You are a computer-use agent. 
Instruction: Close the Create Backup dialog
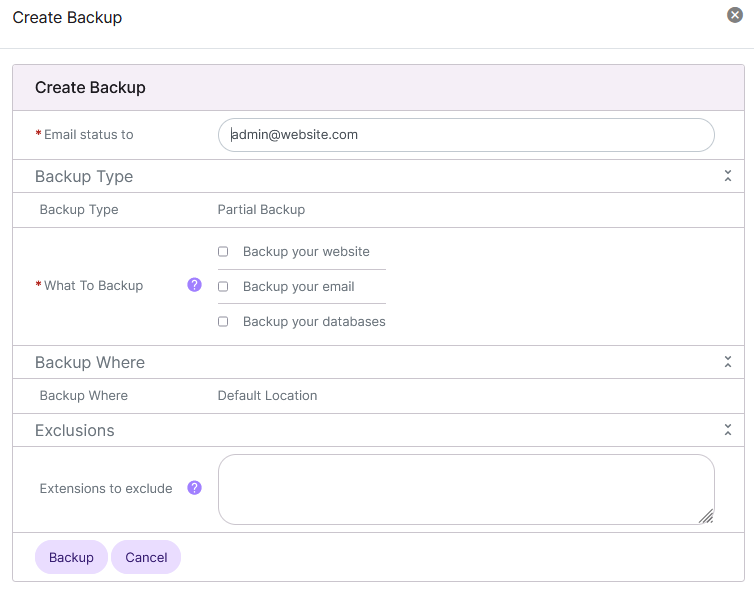[734, 15]
